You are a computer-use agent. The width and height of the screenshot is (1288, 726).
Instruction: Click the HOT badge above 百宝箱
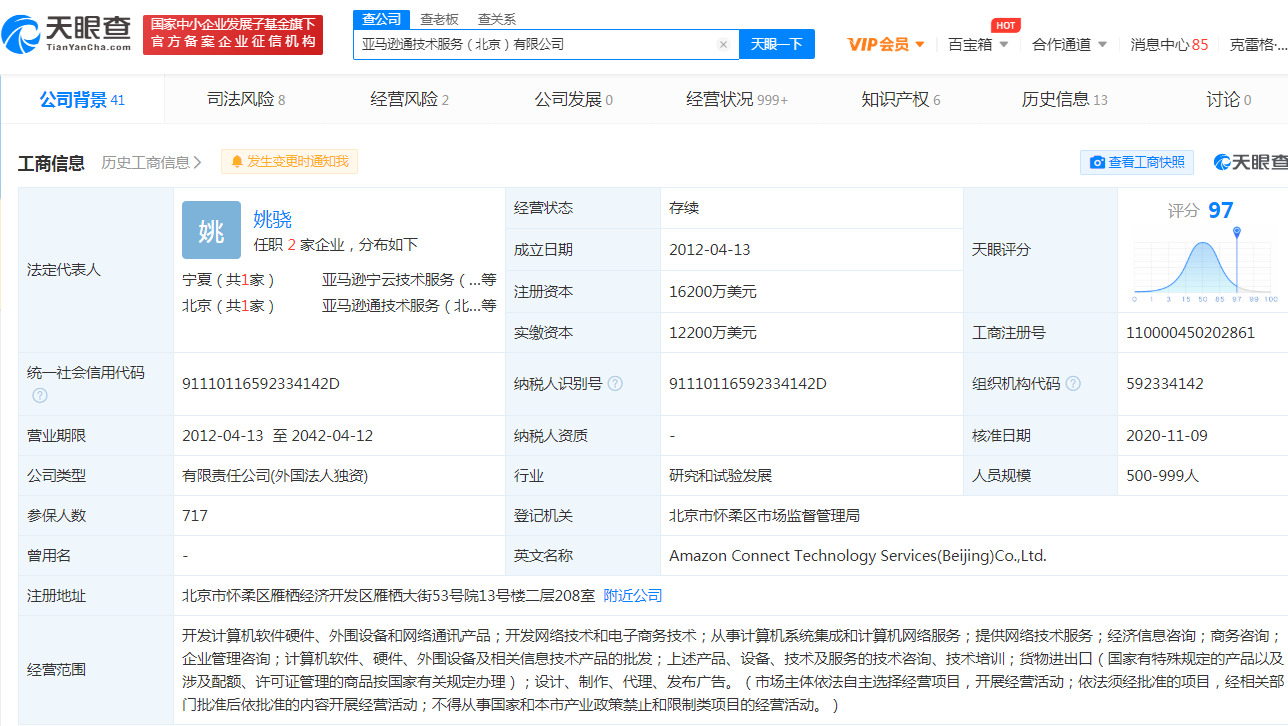point(1005,25)
